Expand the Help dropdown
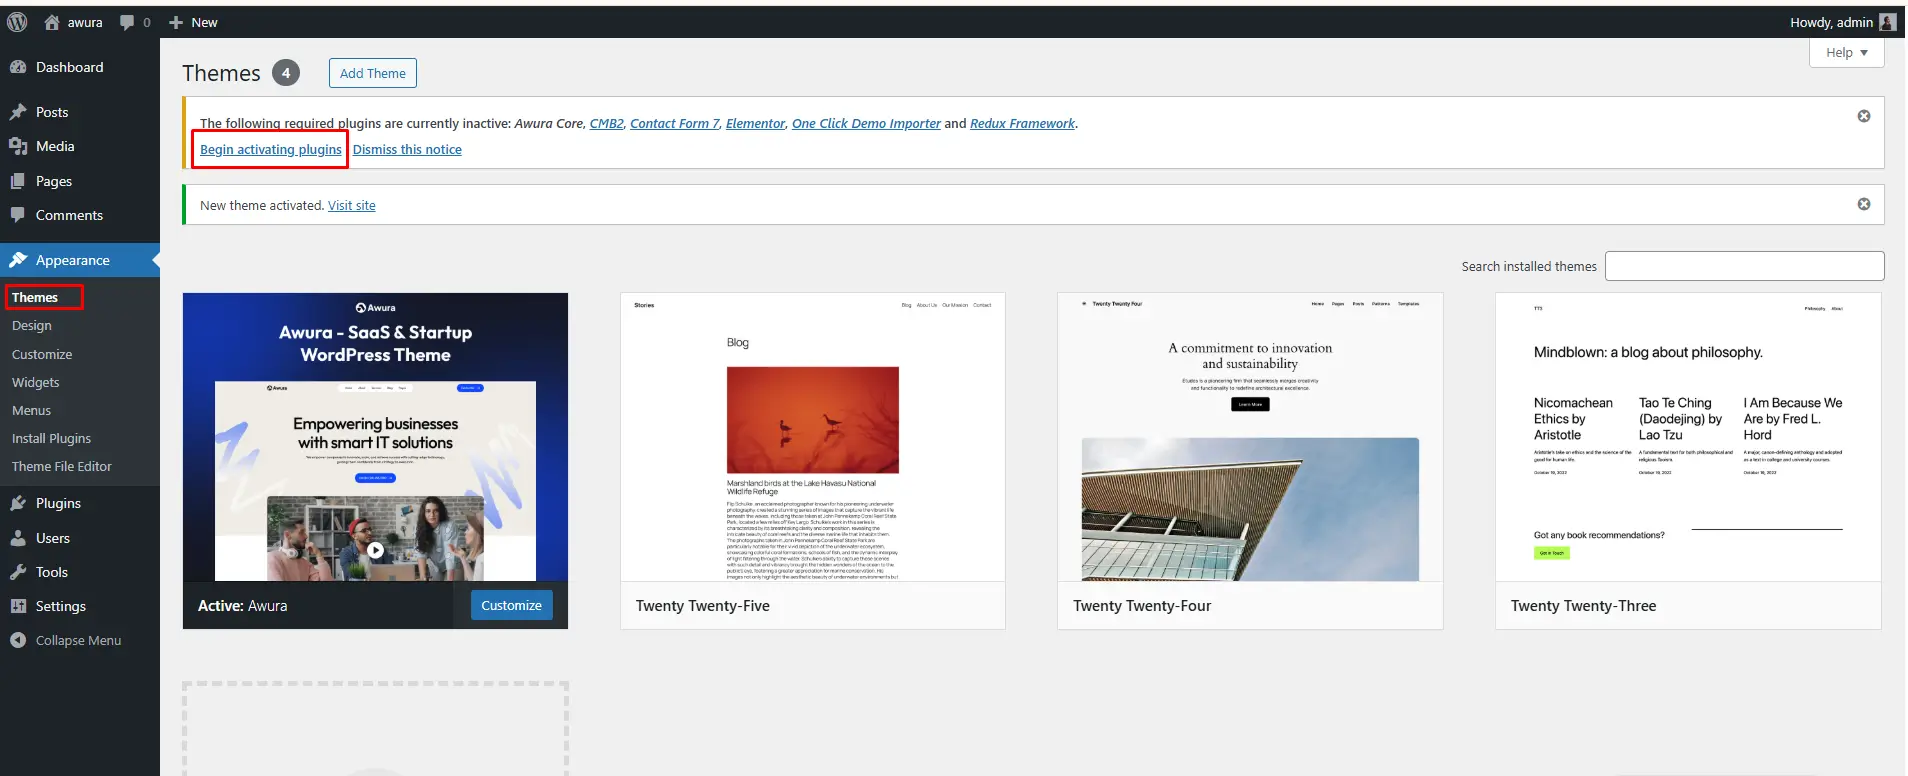The image size is (1908, 776). pos(1847,53)
